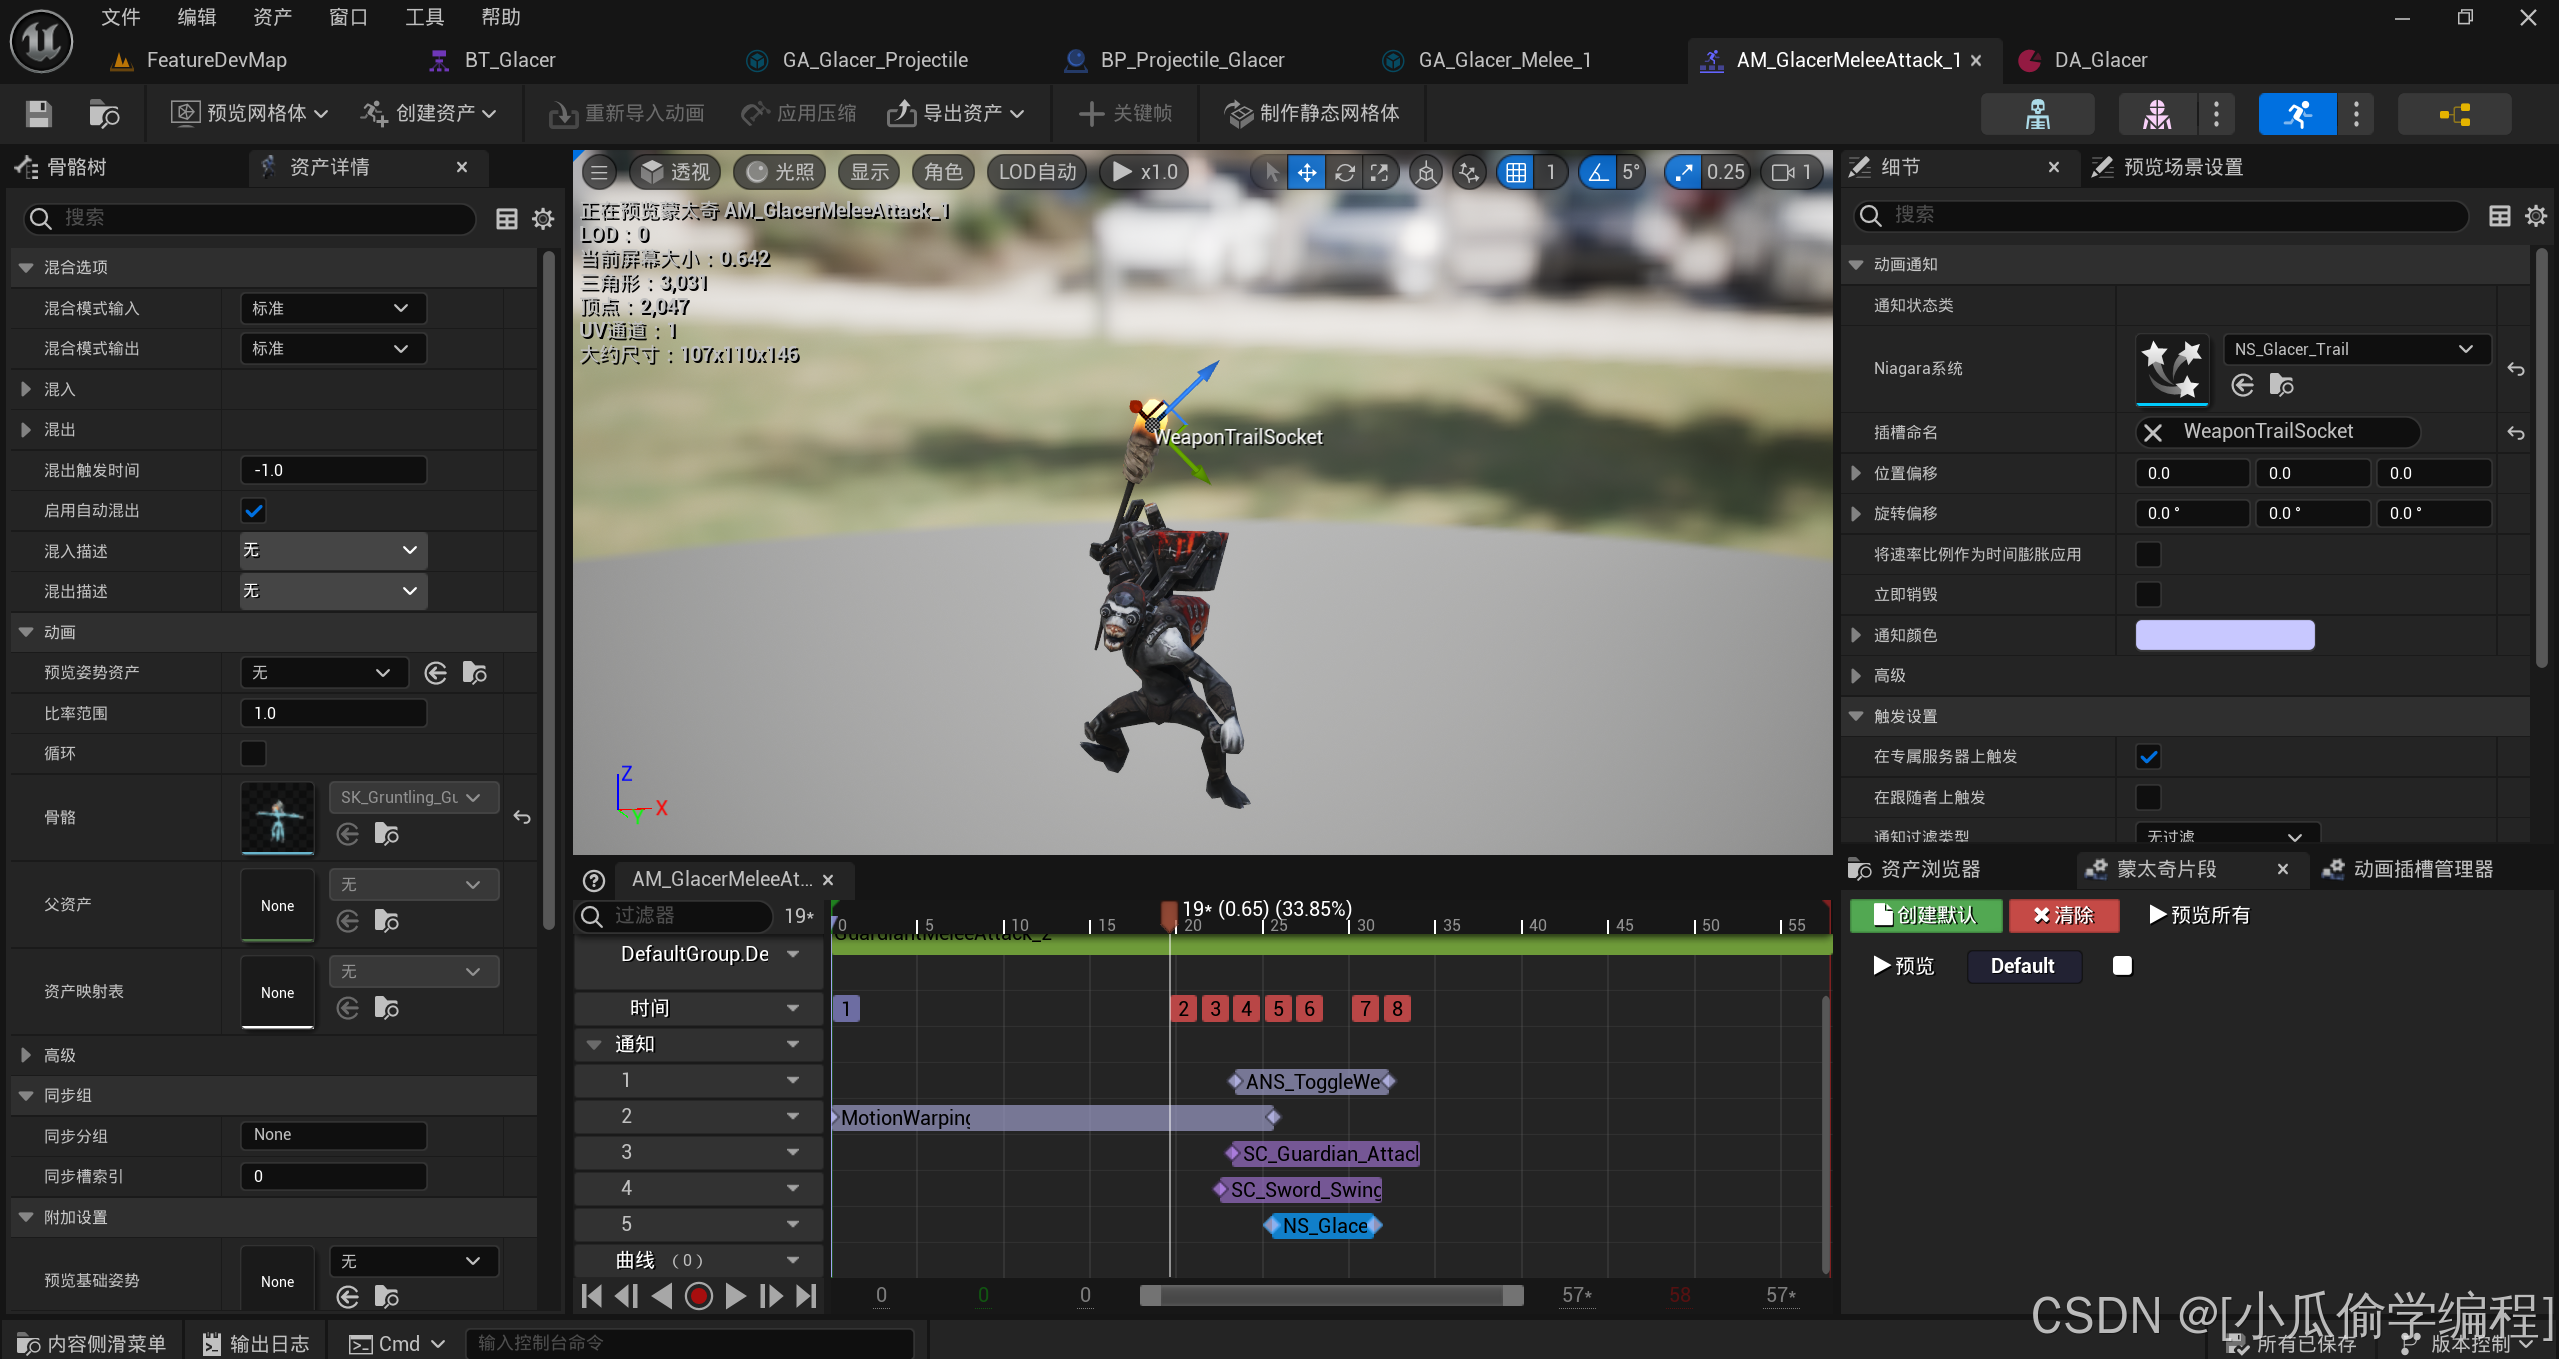2559x1359 pixels.
Task: Clear the WeaponTrailSocket name with X icon
Action: click(2153, 432)
